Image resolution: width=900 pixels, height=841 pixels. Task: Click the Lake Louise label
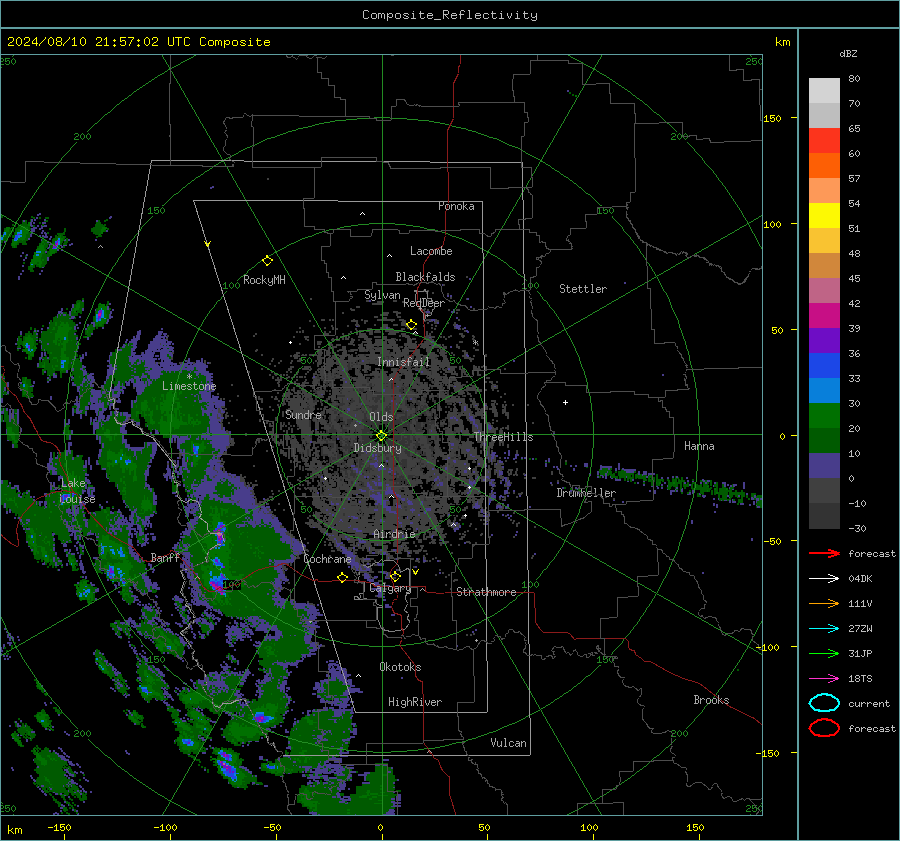pyautogui.click(x=77, y=491)
